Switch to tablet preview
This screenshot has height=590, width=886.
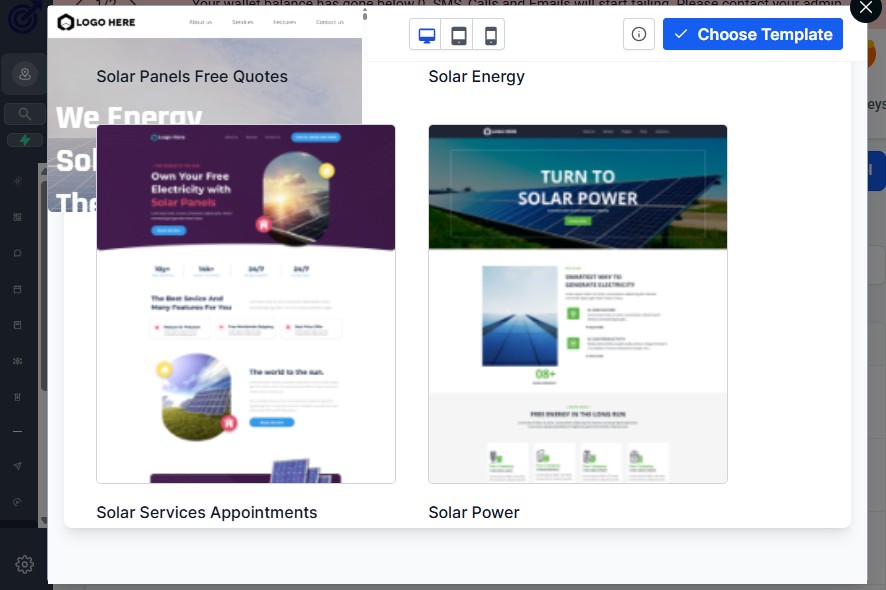pos(458,34)
